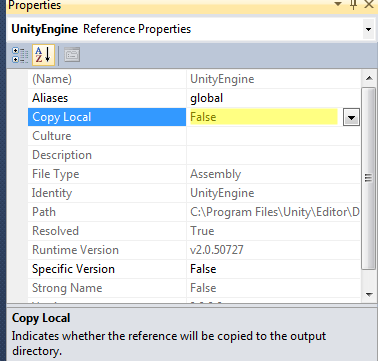378x361 pixels.
Task: Toggle auto-hide pin icon for Properties panel
Action: click(354, 4)
